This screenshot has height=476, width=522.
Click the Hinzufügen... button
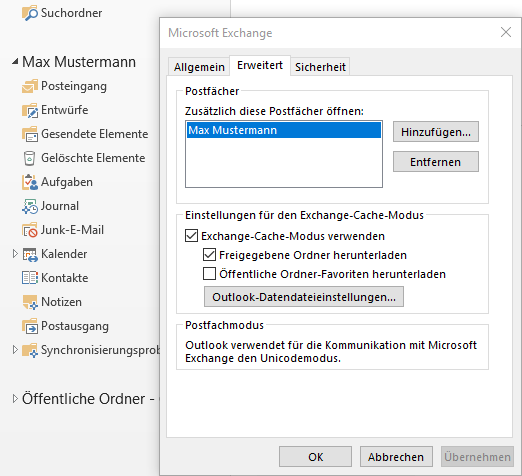pos(436,132)
